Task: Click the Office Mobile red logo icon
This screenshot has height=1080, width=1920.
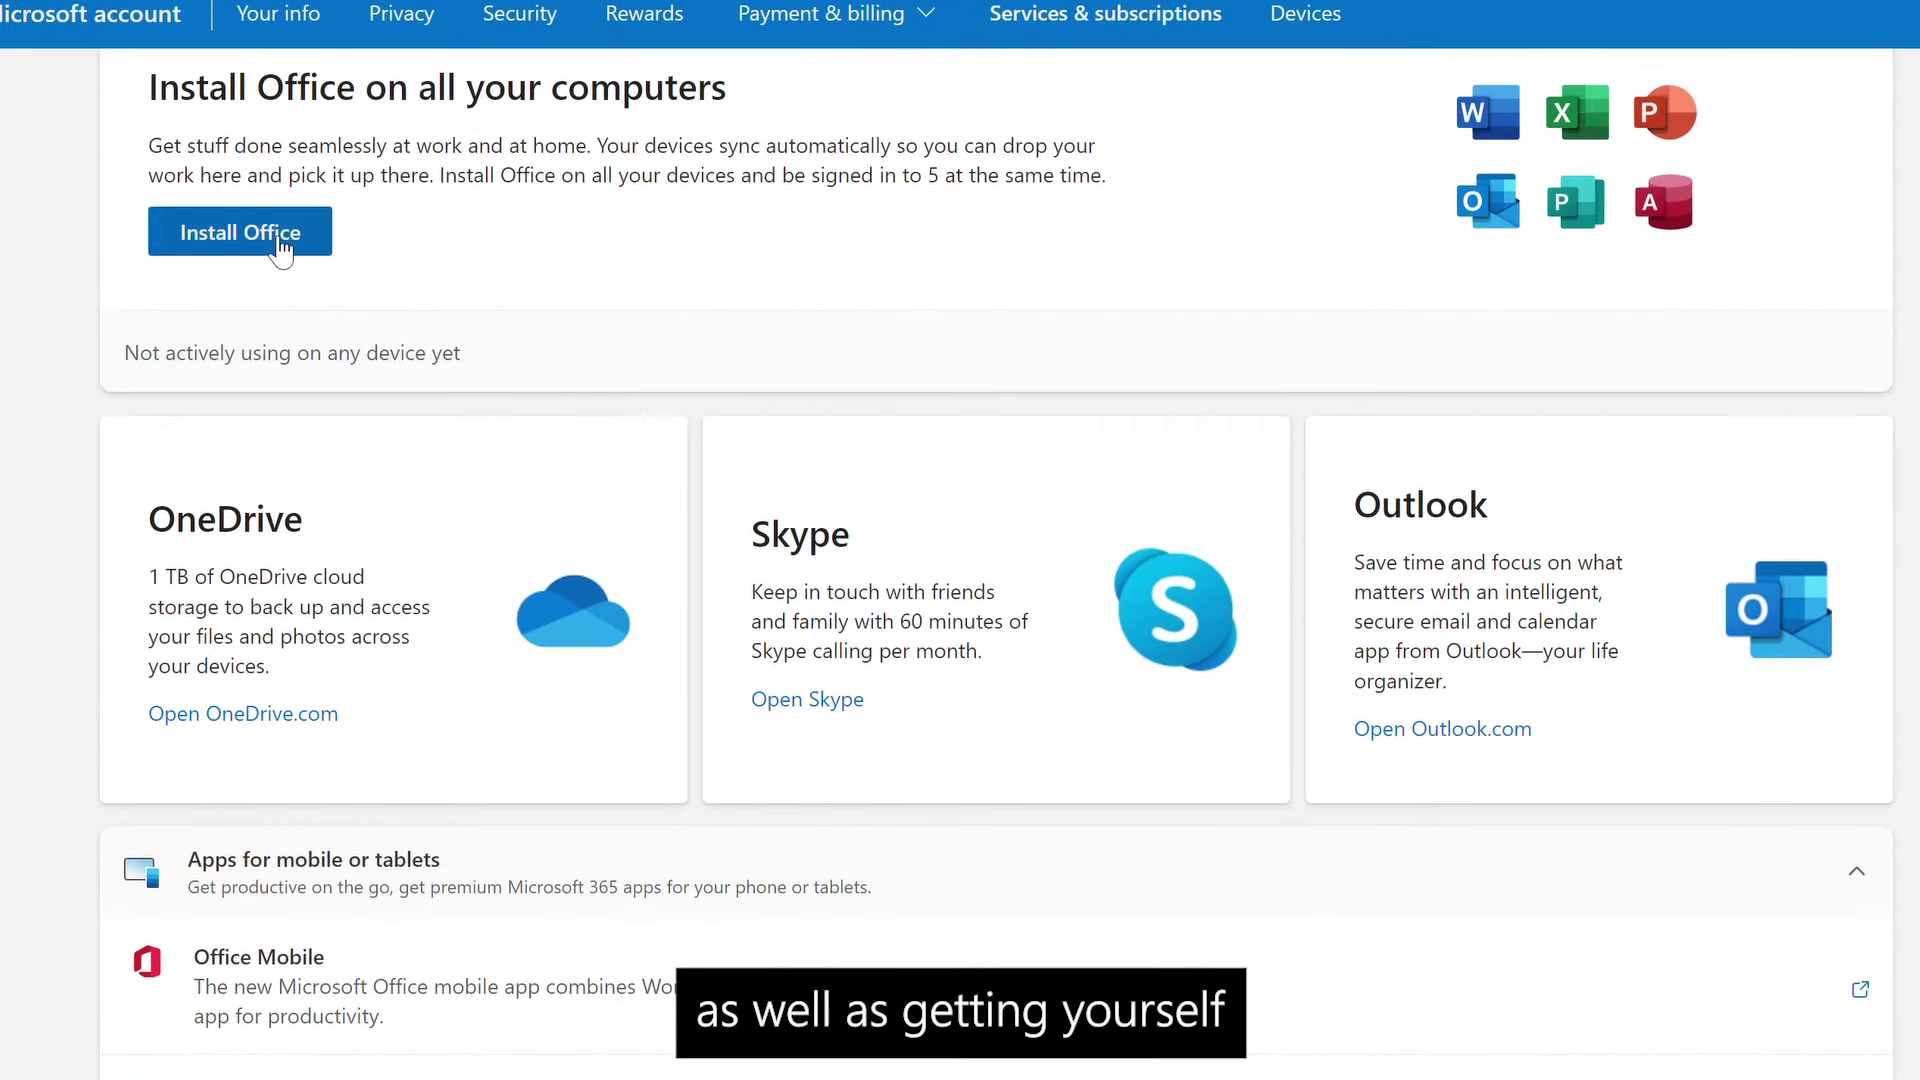Action: [148, 961]
